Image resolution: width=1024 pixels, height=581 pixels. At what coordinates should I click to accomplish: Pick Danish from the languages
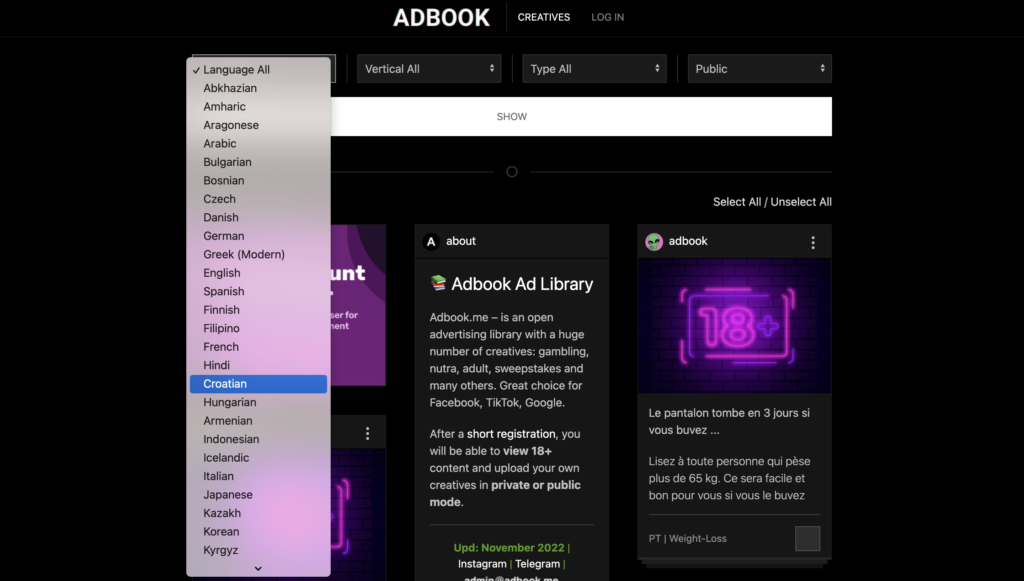pos(259,217)
